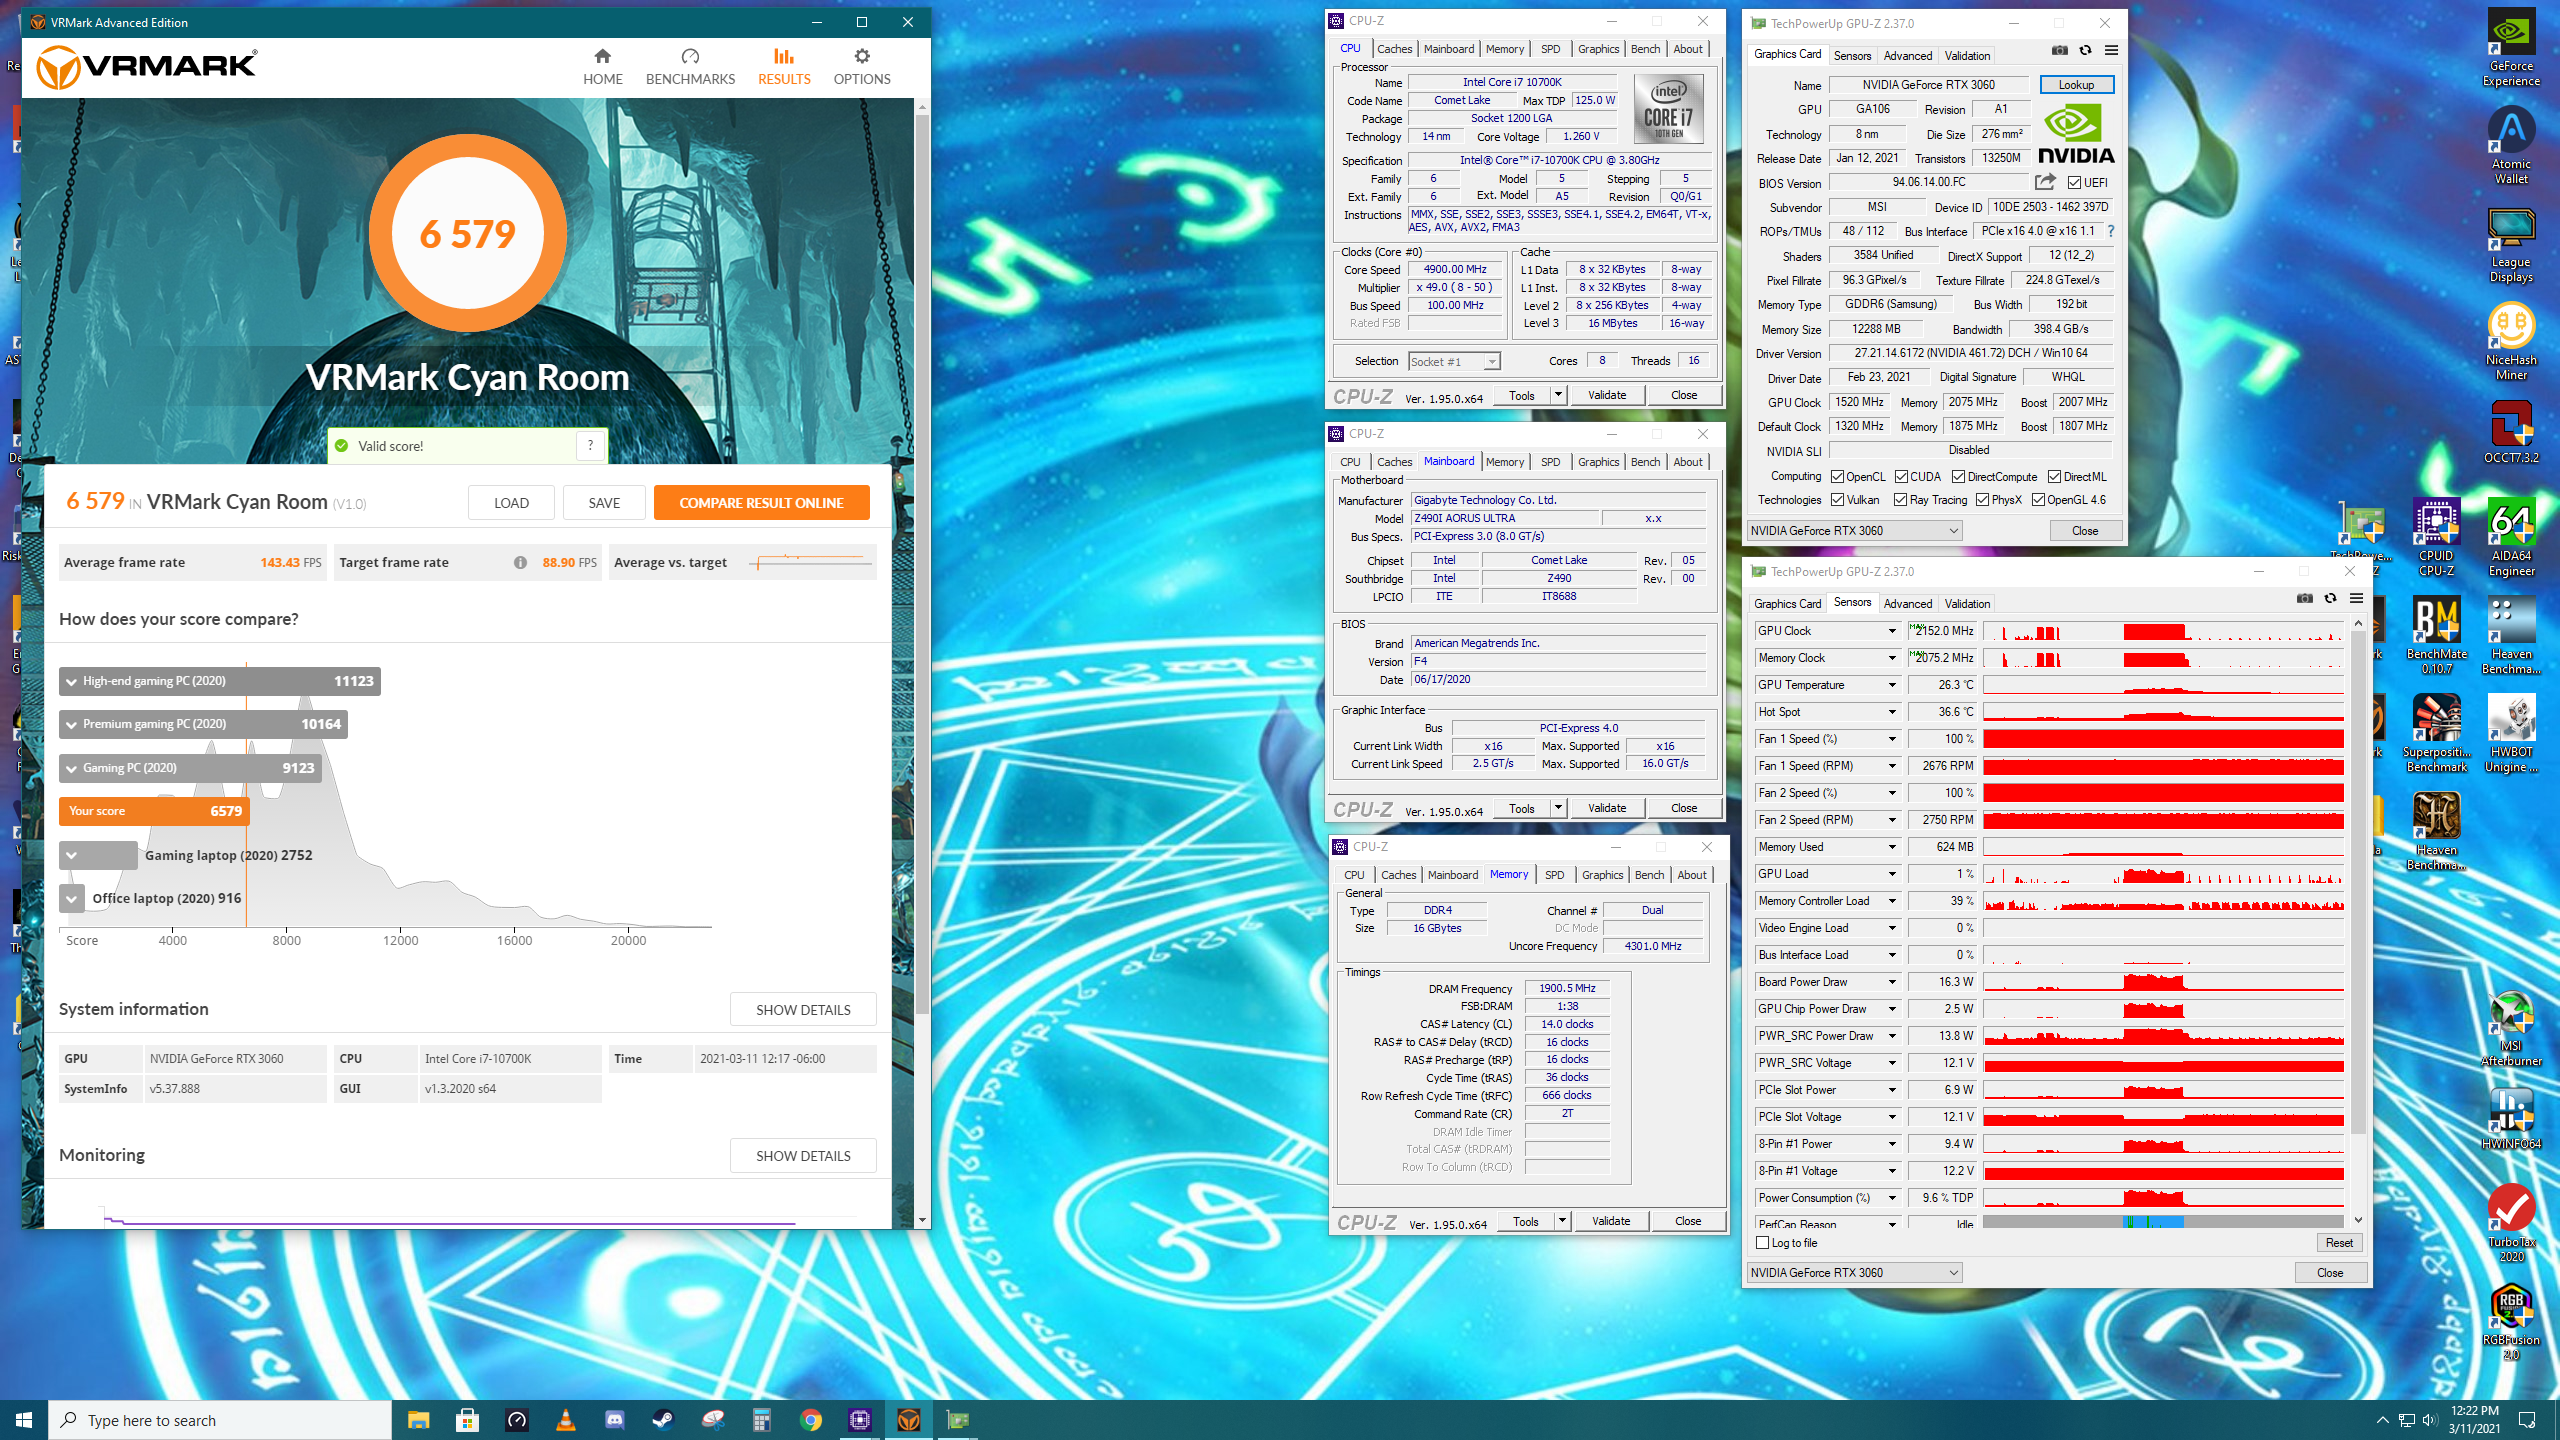Open GPU selector dropdown in GPU-Z Graphics Card window
Viewport: 2560px width, 1440px height.
1855,531
